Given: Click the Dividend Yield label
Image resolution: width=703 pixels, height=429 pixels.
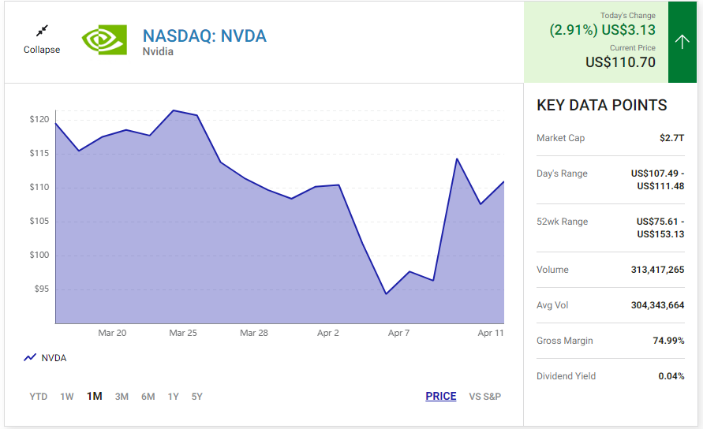Looking at the screenshot, I should 566,376.
